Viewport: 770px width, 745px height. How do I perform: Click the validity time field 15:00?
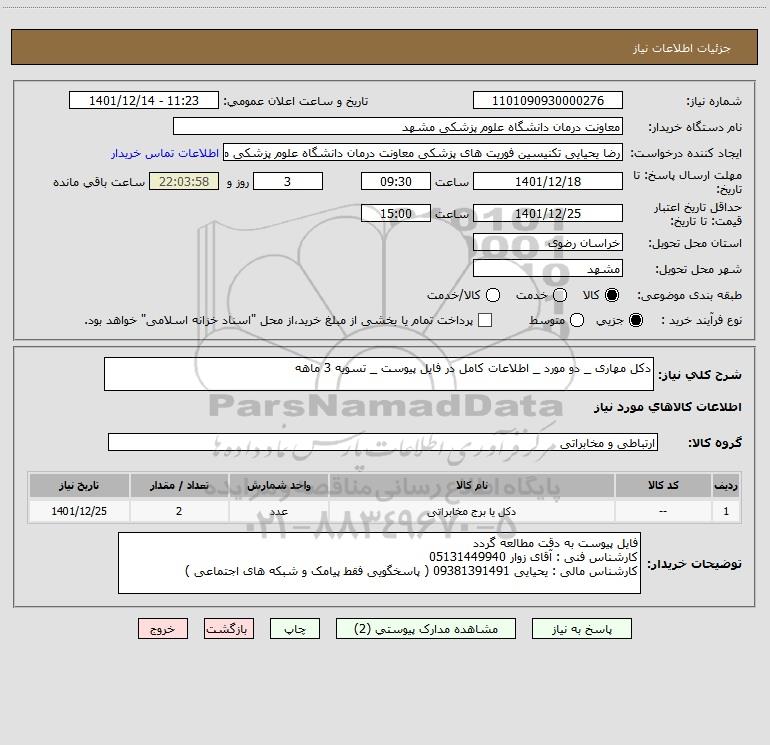396,214
